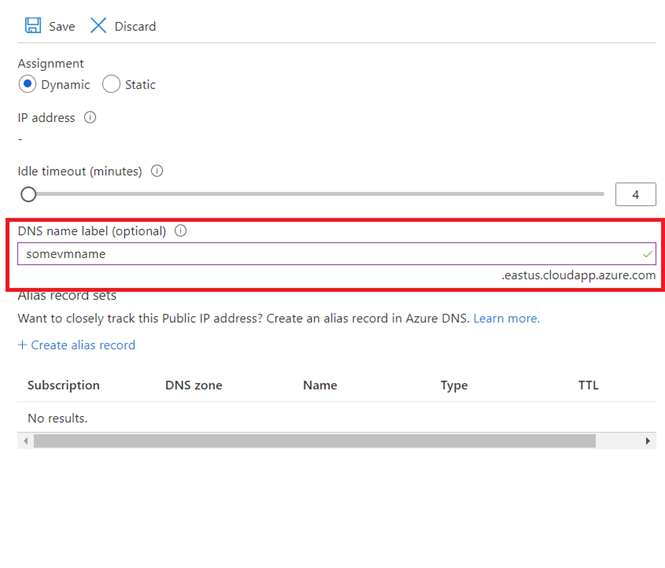Screen dimensions: 665x568
Task: Click the DNS zone column header
Action: click(193, 385)
